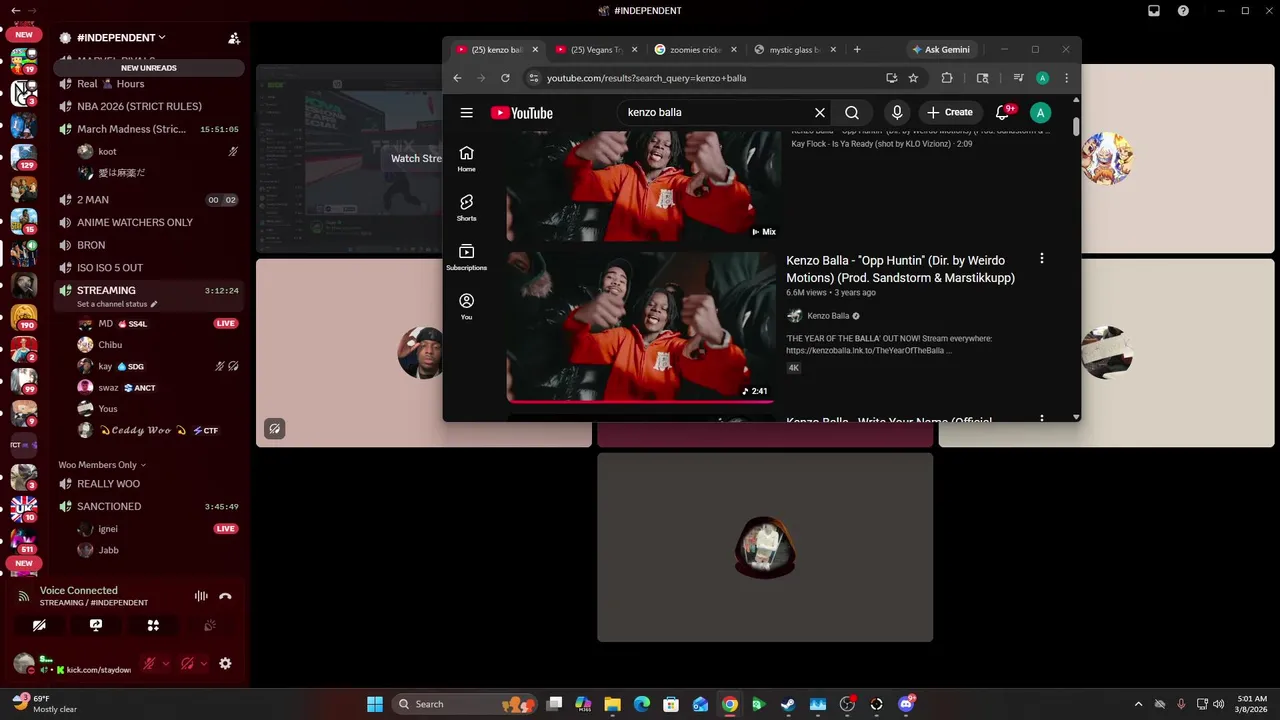Go back in Chrome browser
The image size is (1280, 720).
click(x=457, y=78)
